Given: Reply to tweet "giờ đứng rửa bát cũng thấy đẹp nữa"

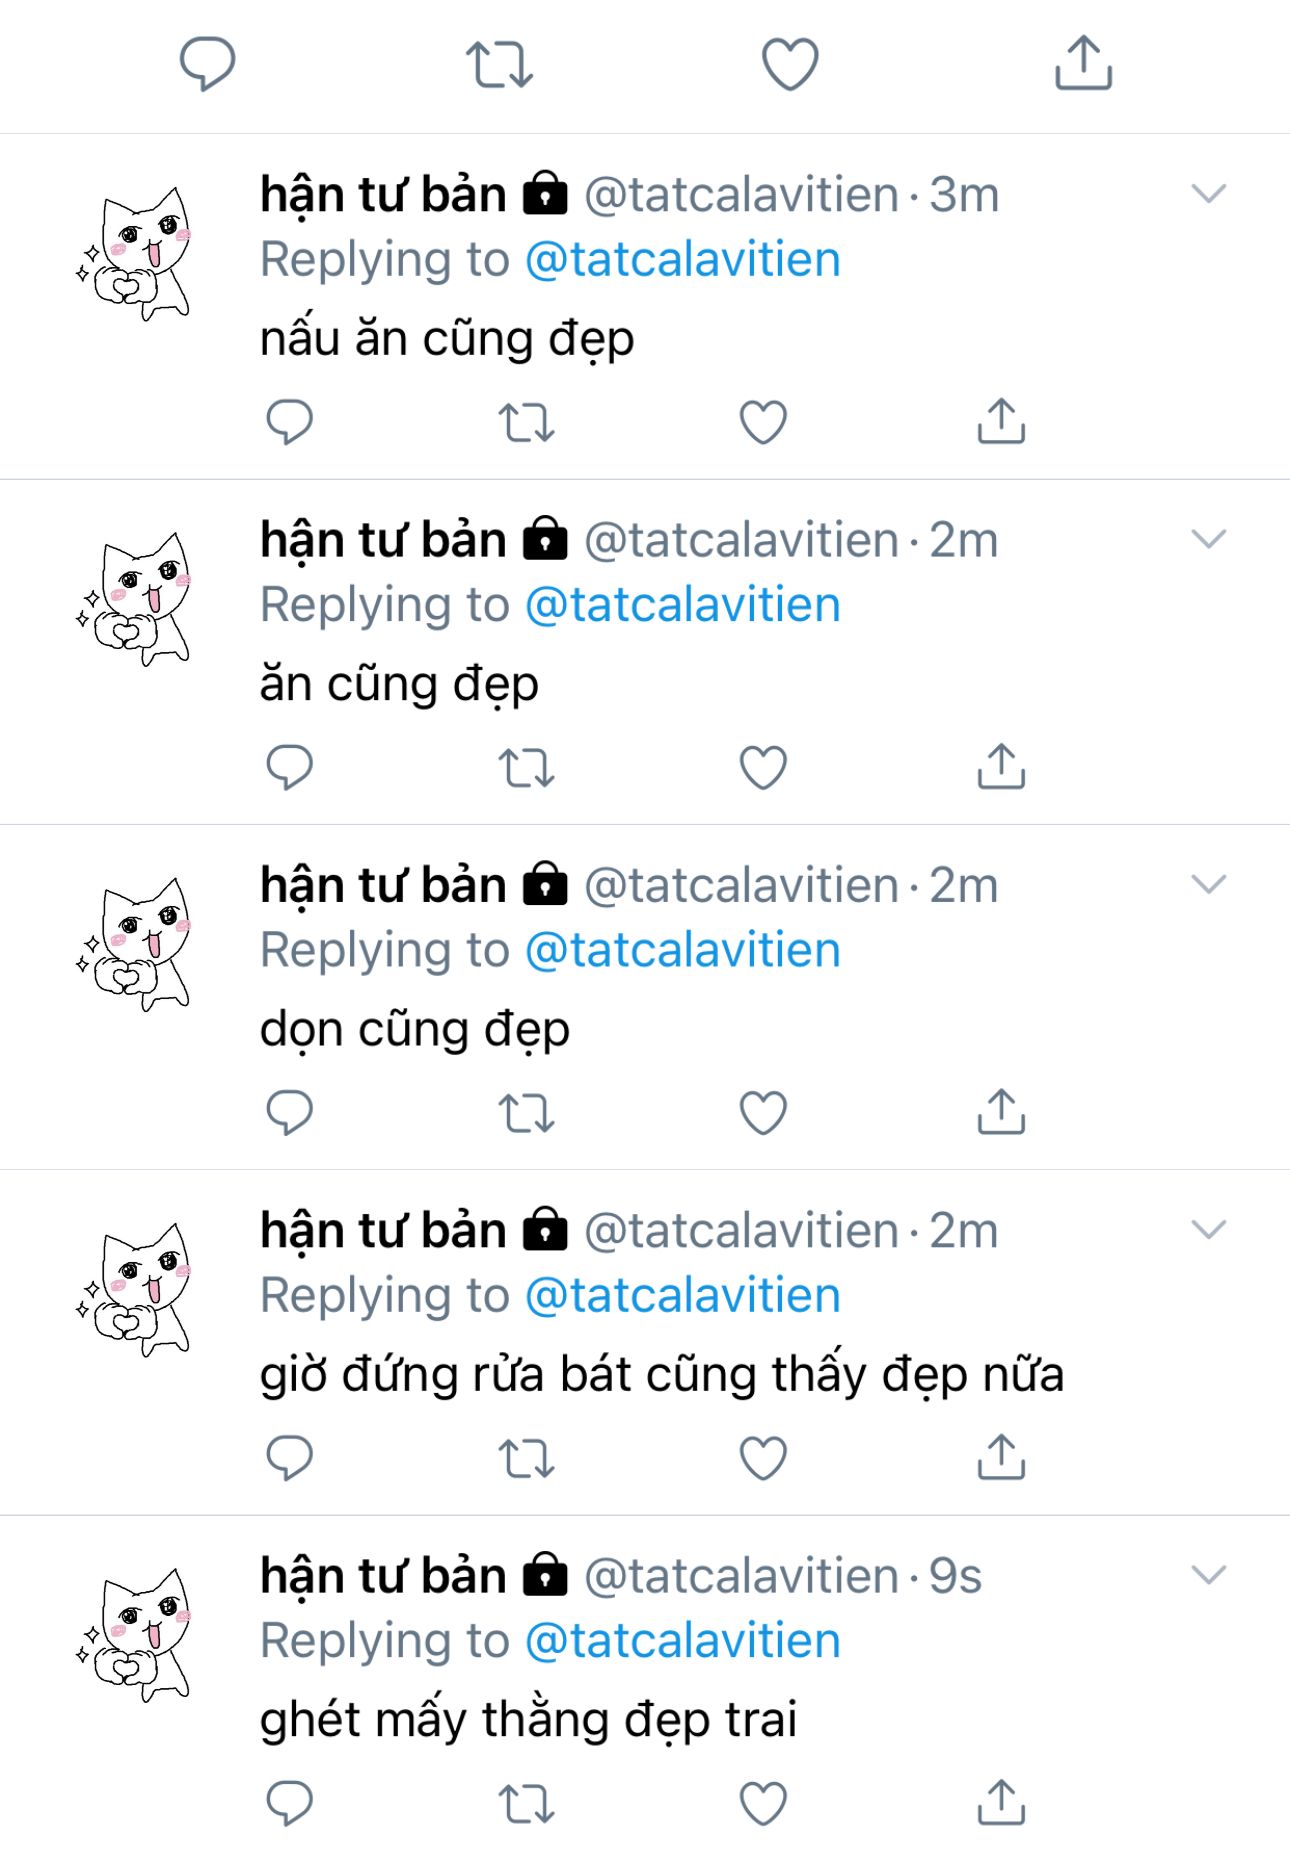Looking at the screenshot, I should coord(290,1457).
